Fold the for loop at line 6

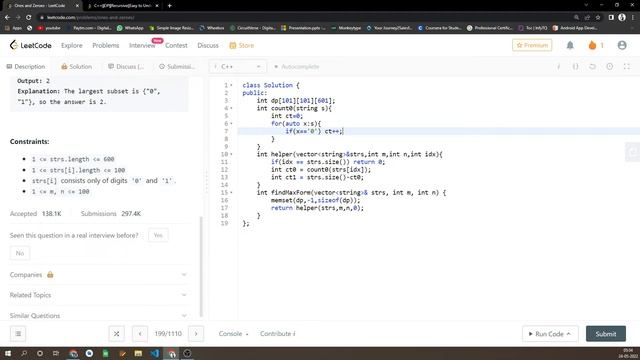click(231, 124)
